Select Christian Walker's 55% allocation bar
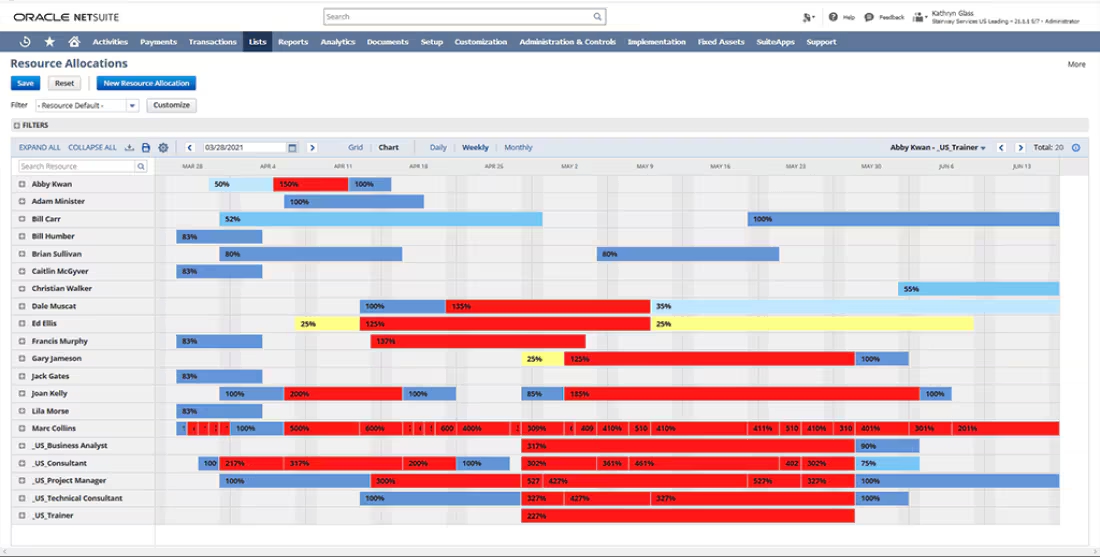 [979, 289]
